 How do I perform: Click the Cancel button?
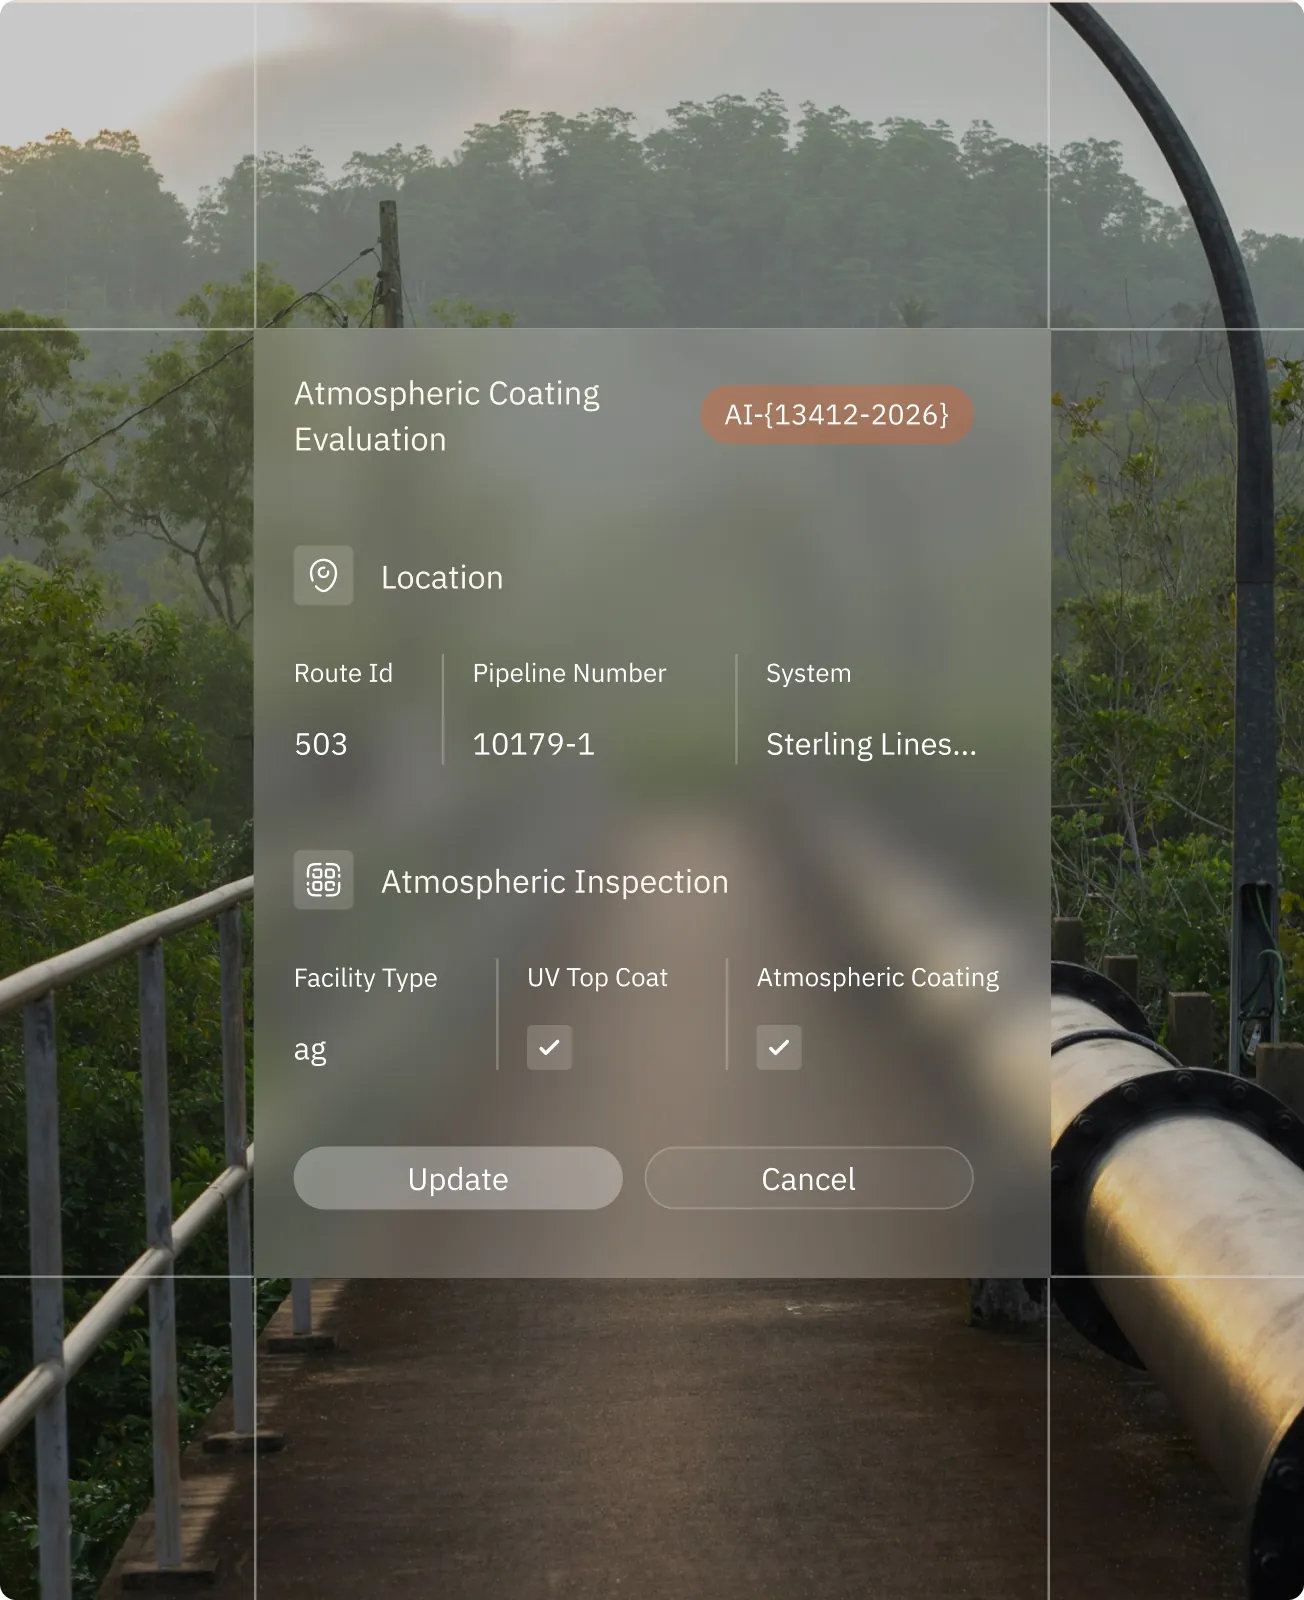point(809,1178)
